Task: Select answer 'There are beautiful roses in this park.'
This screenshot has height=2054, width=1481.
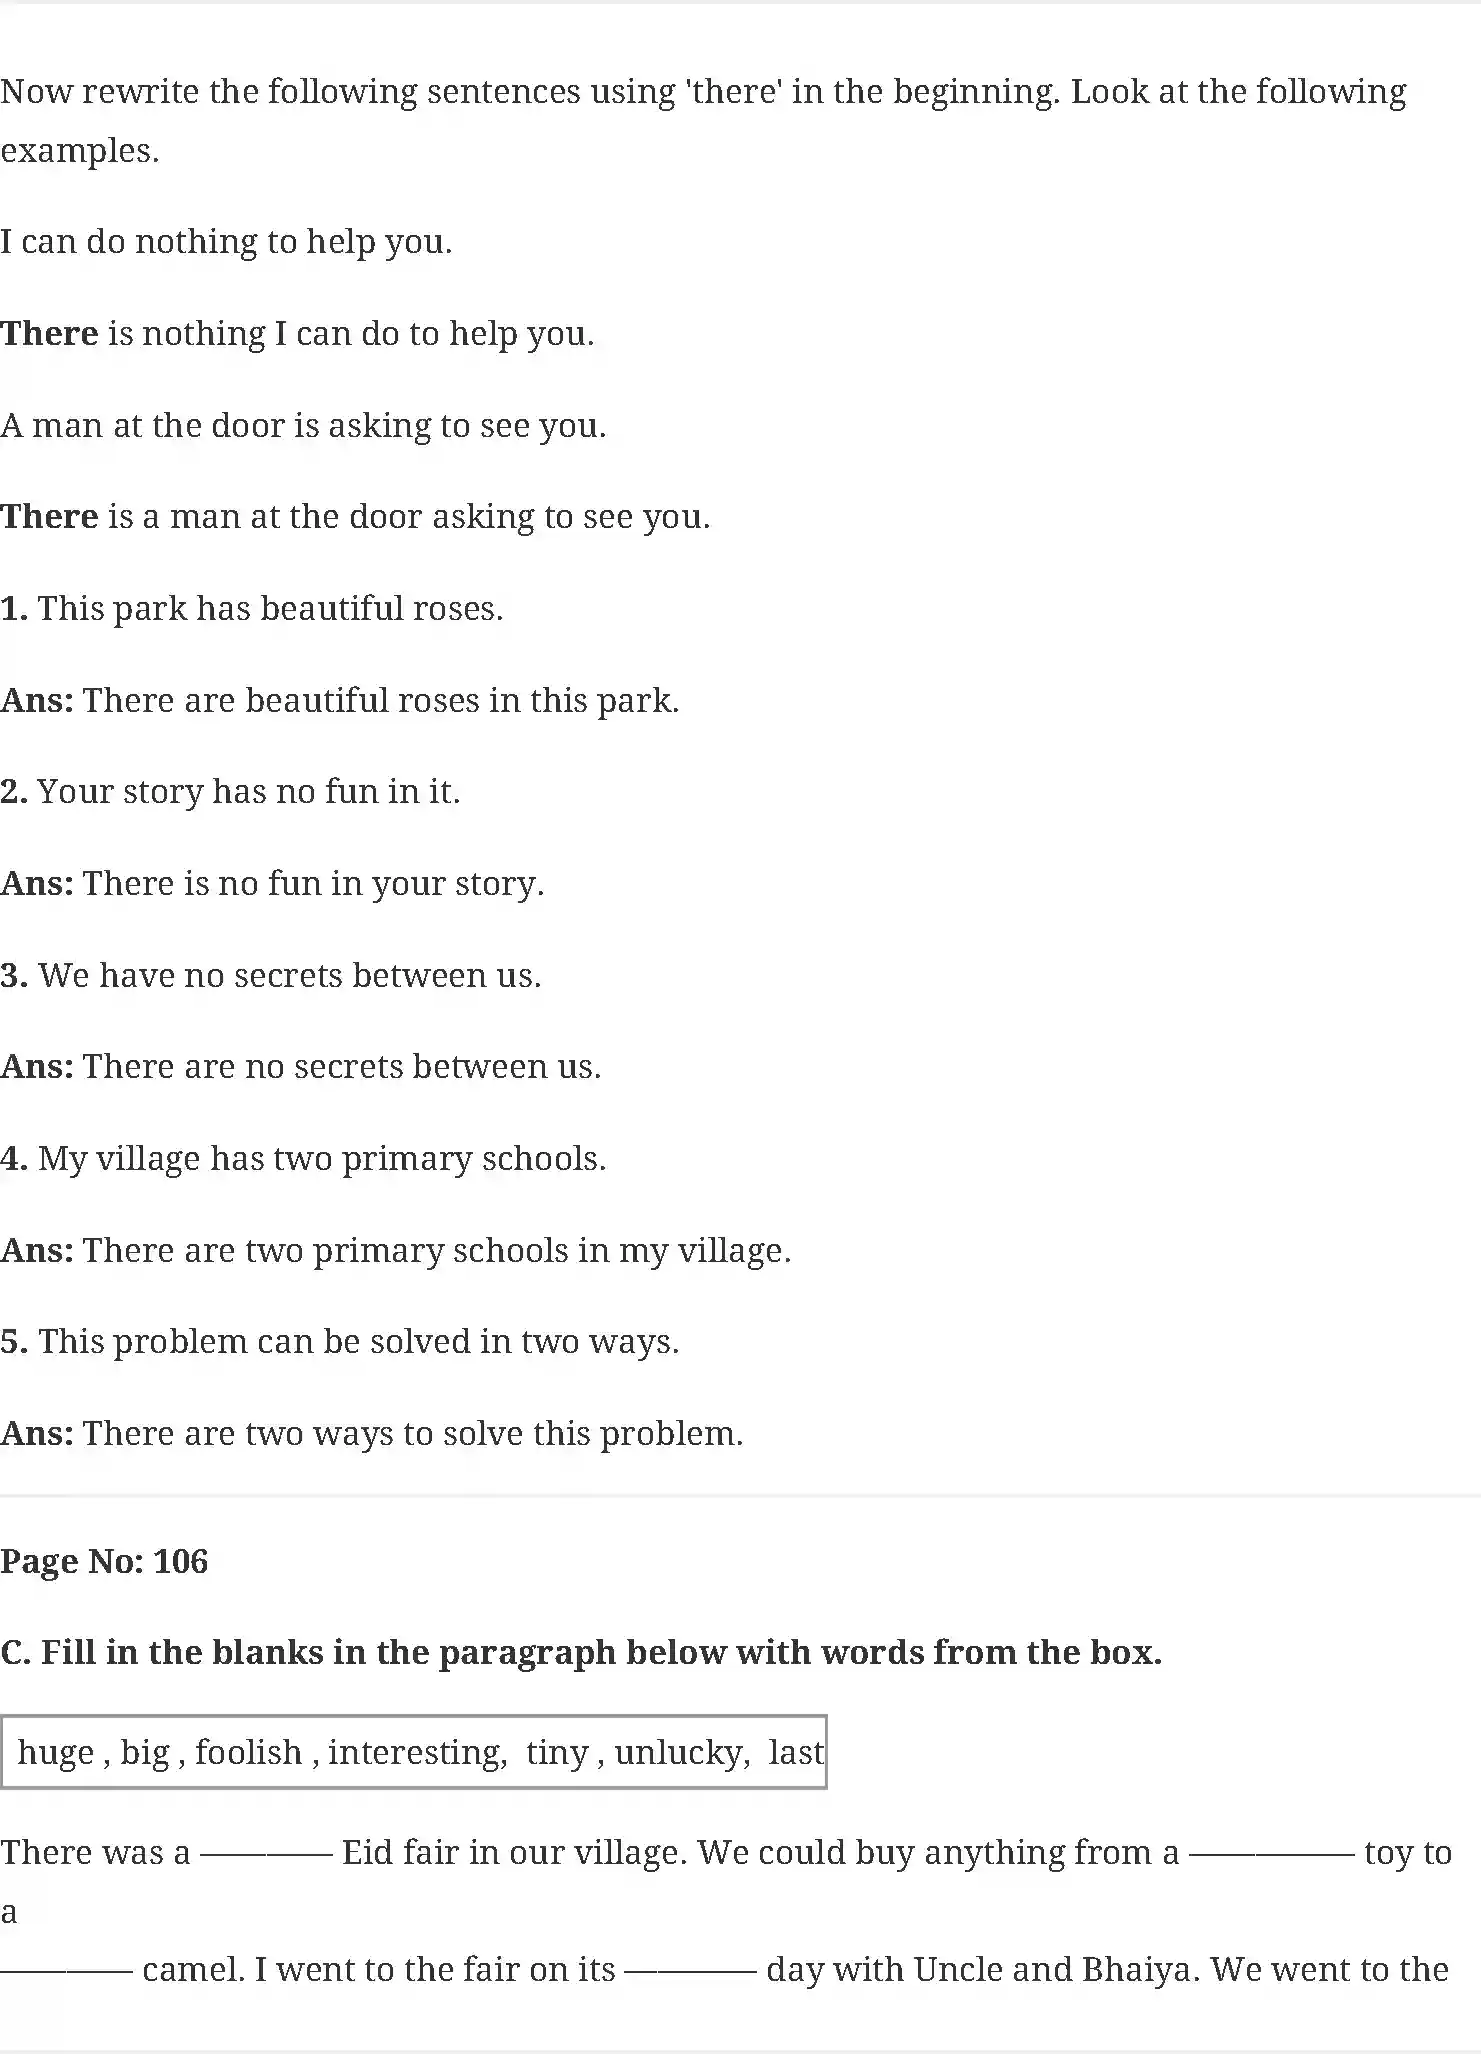Action: click(x=380, y=700)
